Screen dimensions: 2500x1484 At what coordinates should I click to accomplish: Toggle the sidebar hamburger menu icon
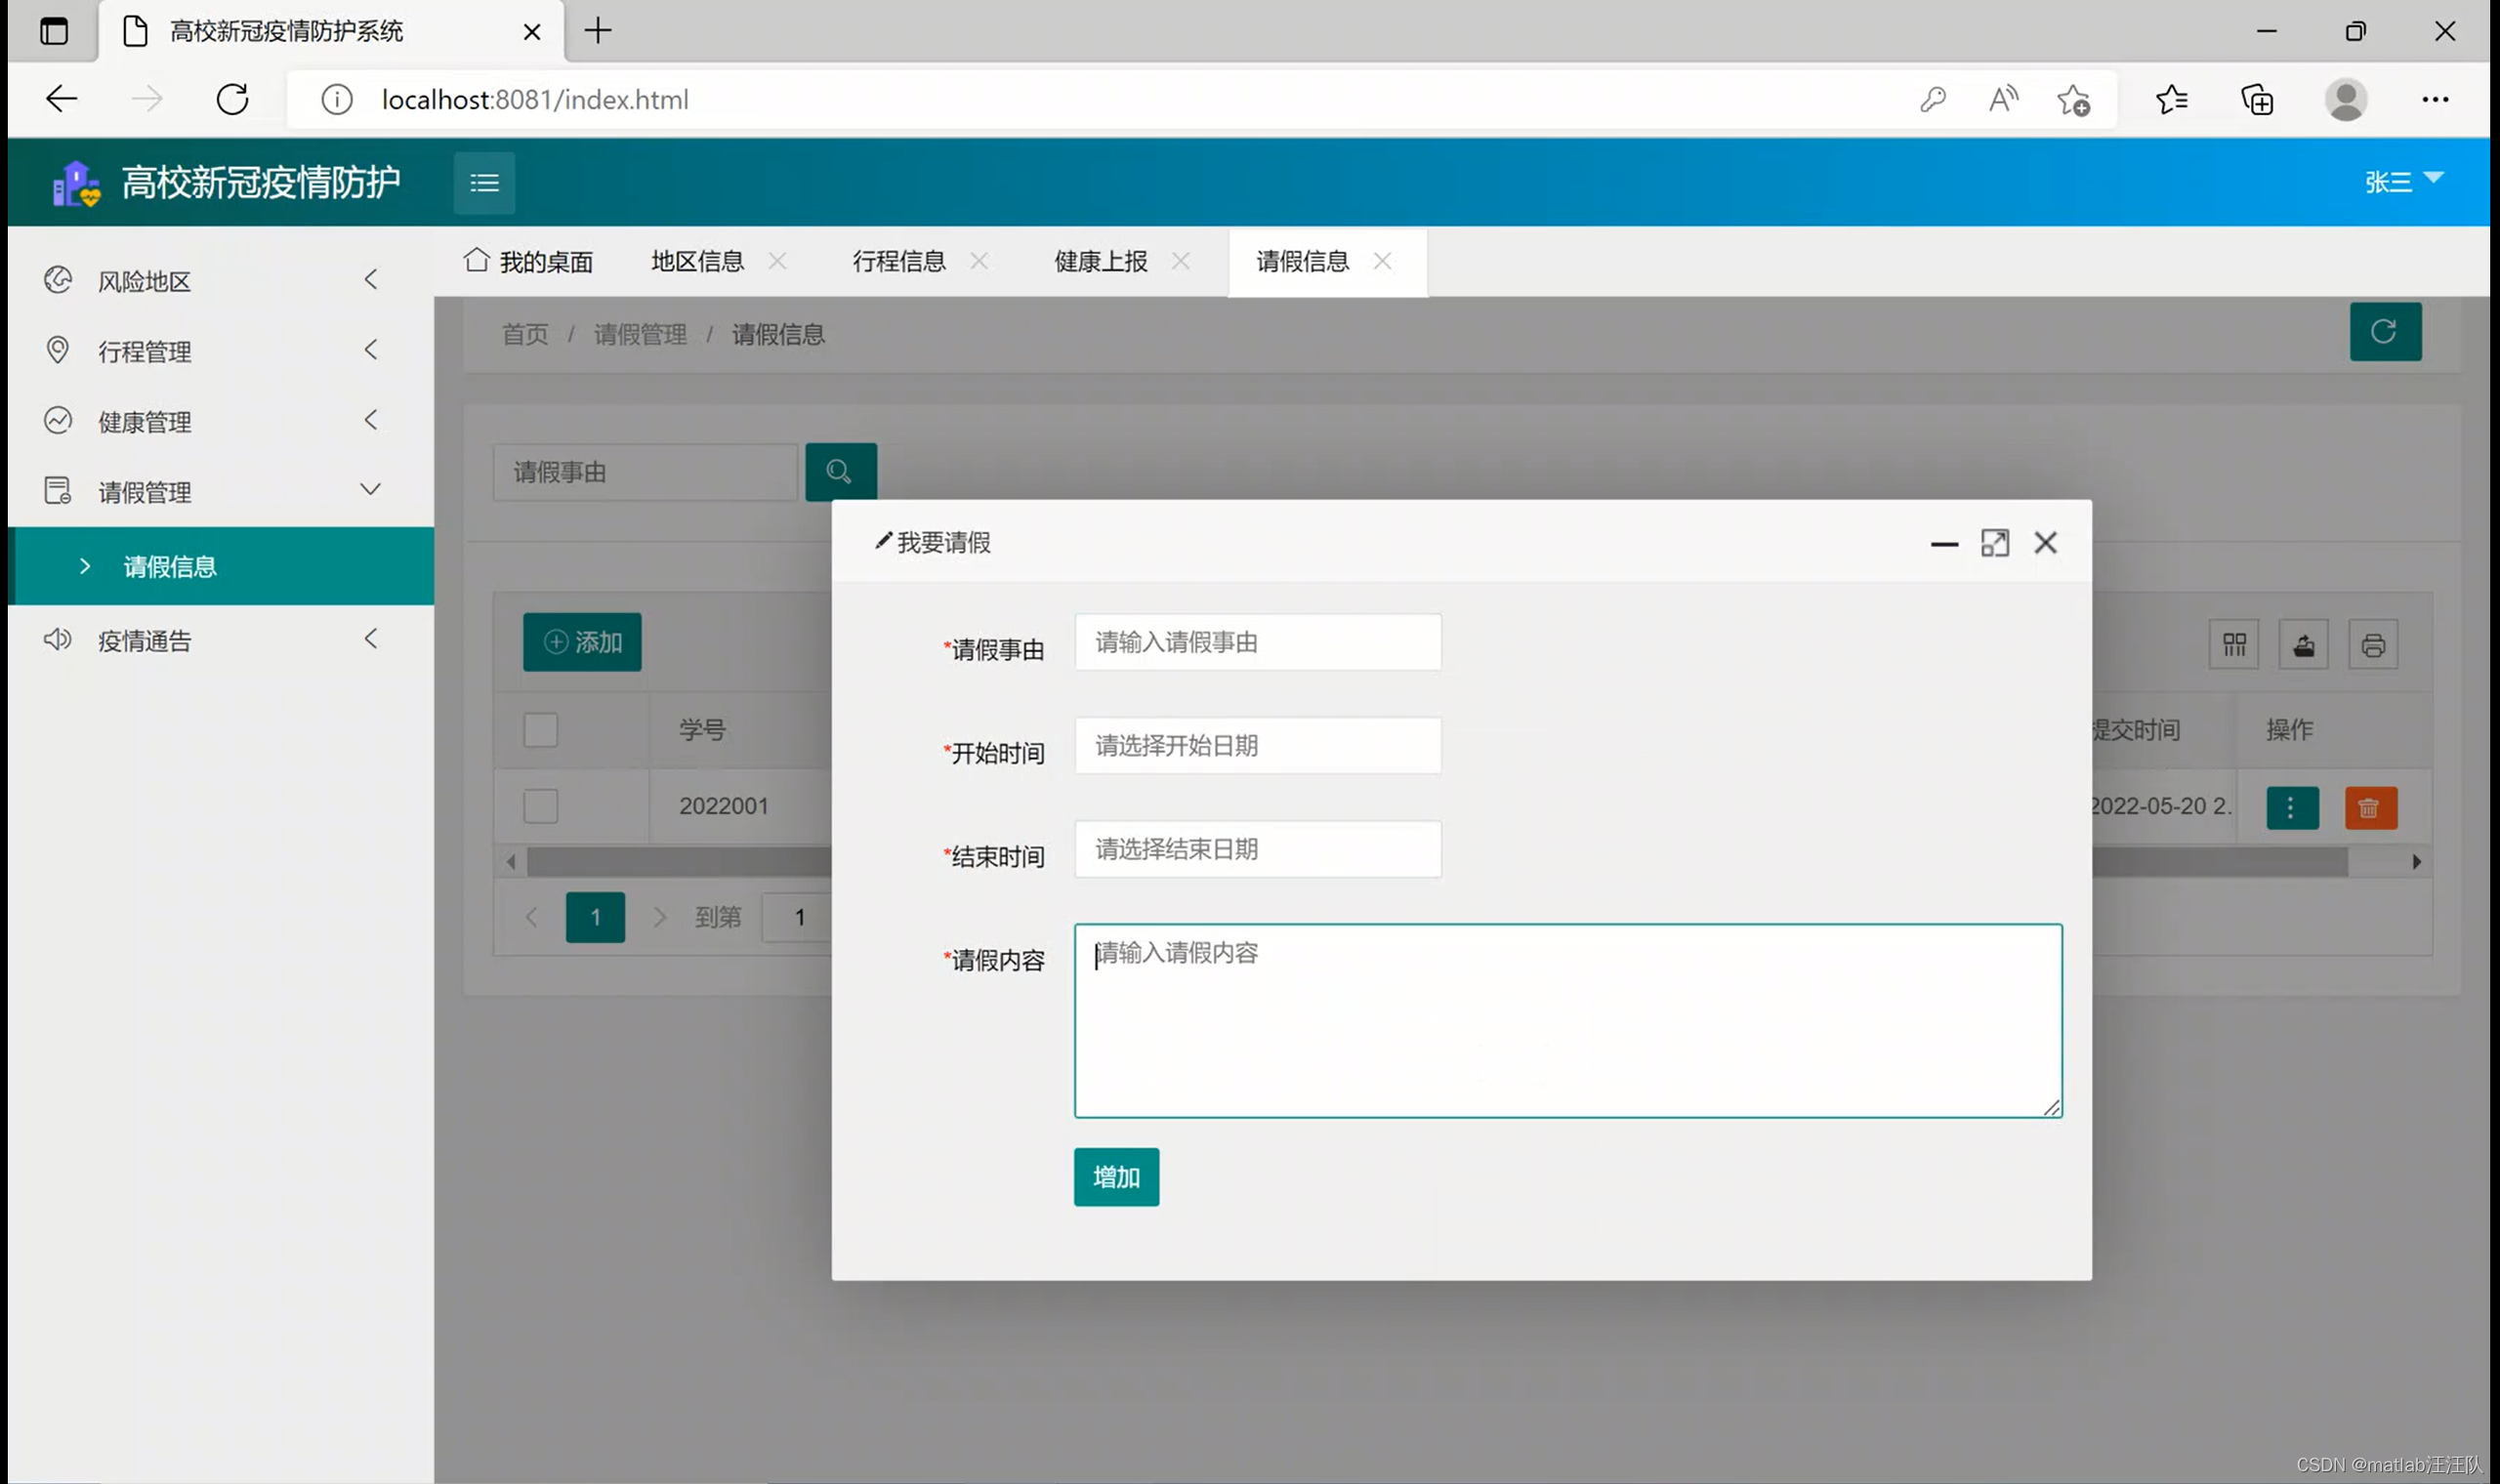[484, 182]
